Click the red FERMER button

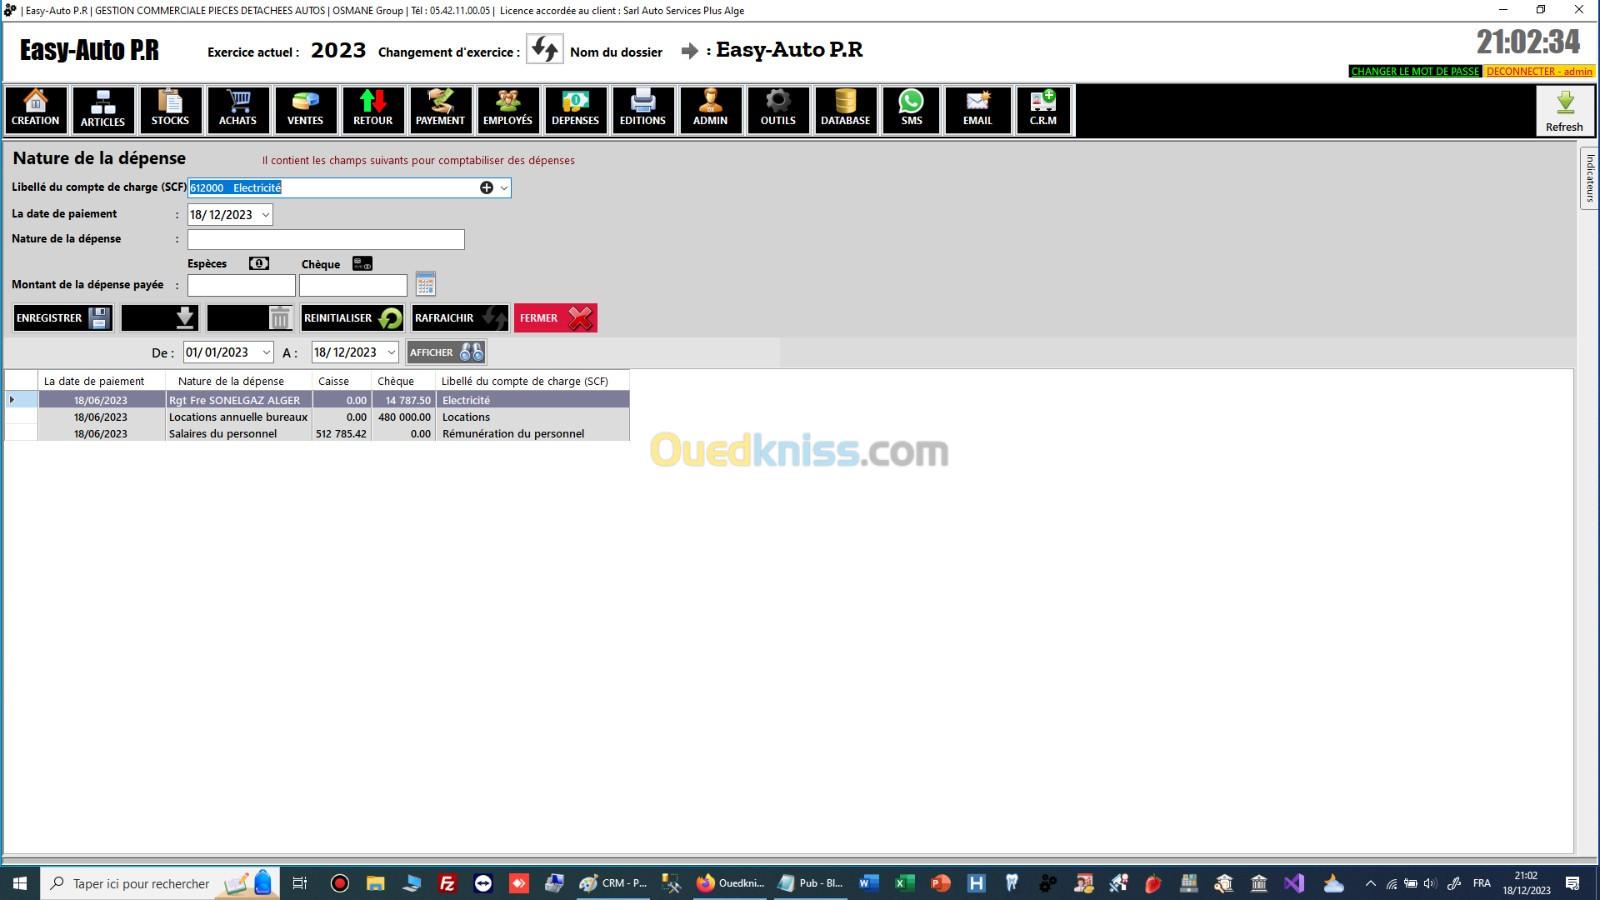pos(555,318)
